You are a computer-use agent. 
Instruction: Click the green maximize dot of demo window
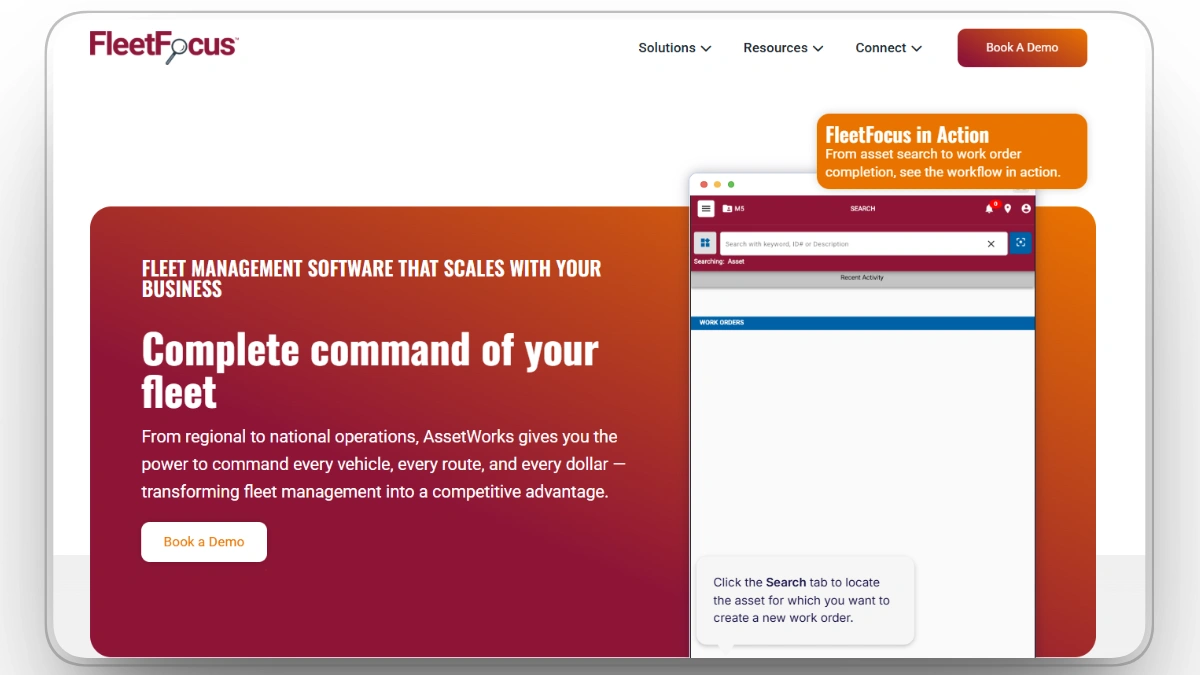tap(731, 184)
